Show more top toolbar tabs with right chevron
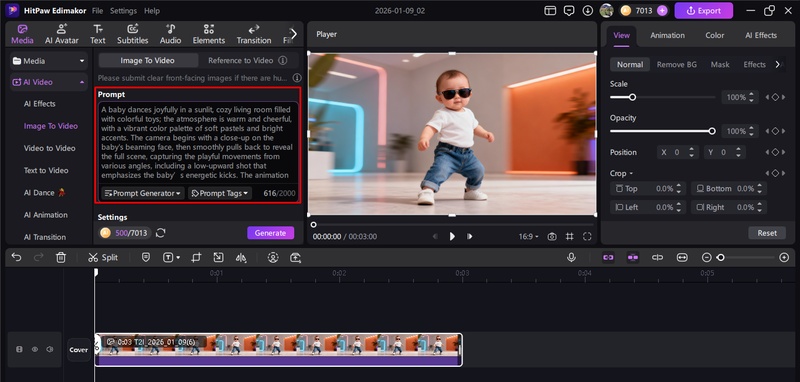The height and width of the screenshot is (382, 800). [293, 34]
